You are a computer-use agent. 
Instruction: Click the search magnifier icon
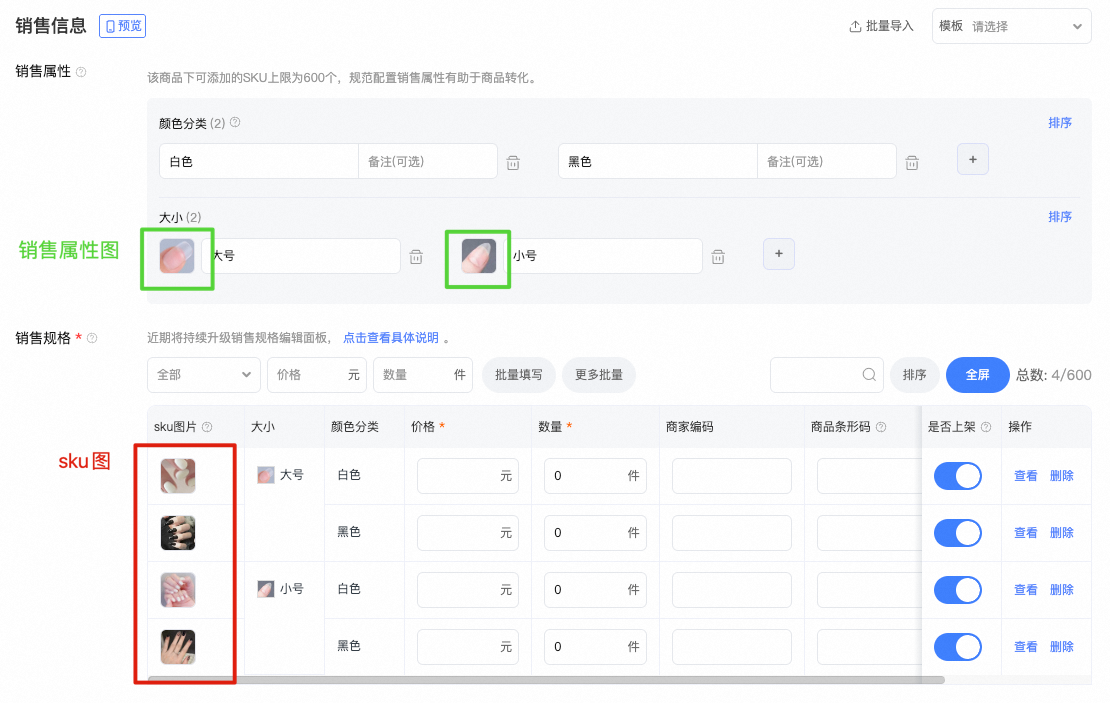[869, 375]
